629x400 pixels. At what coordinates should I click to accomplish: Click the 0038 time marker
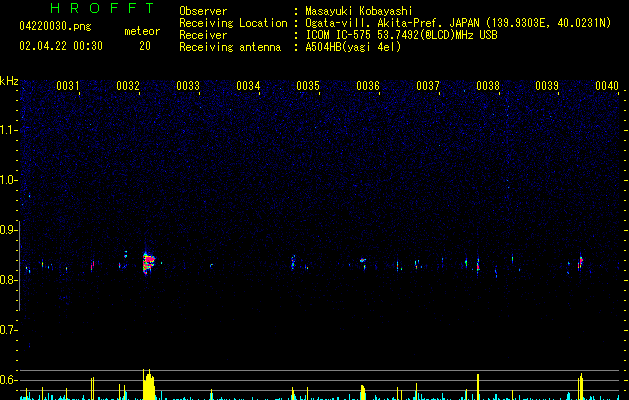tap(488, 86)
